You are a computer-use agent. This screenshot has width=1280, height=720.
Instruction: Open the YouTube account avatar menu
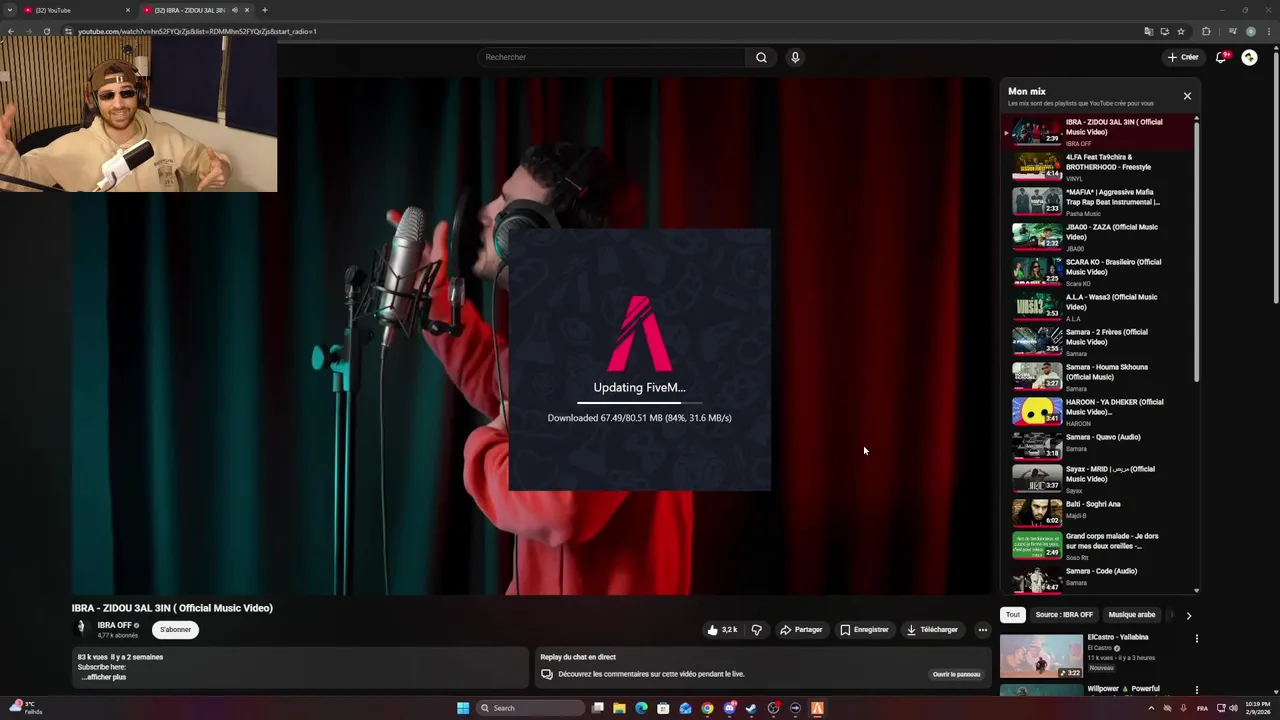pos(1249,57)
